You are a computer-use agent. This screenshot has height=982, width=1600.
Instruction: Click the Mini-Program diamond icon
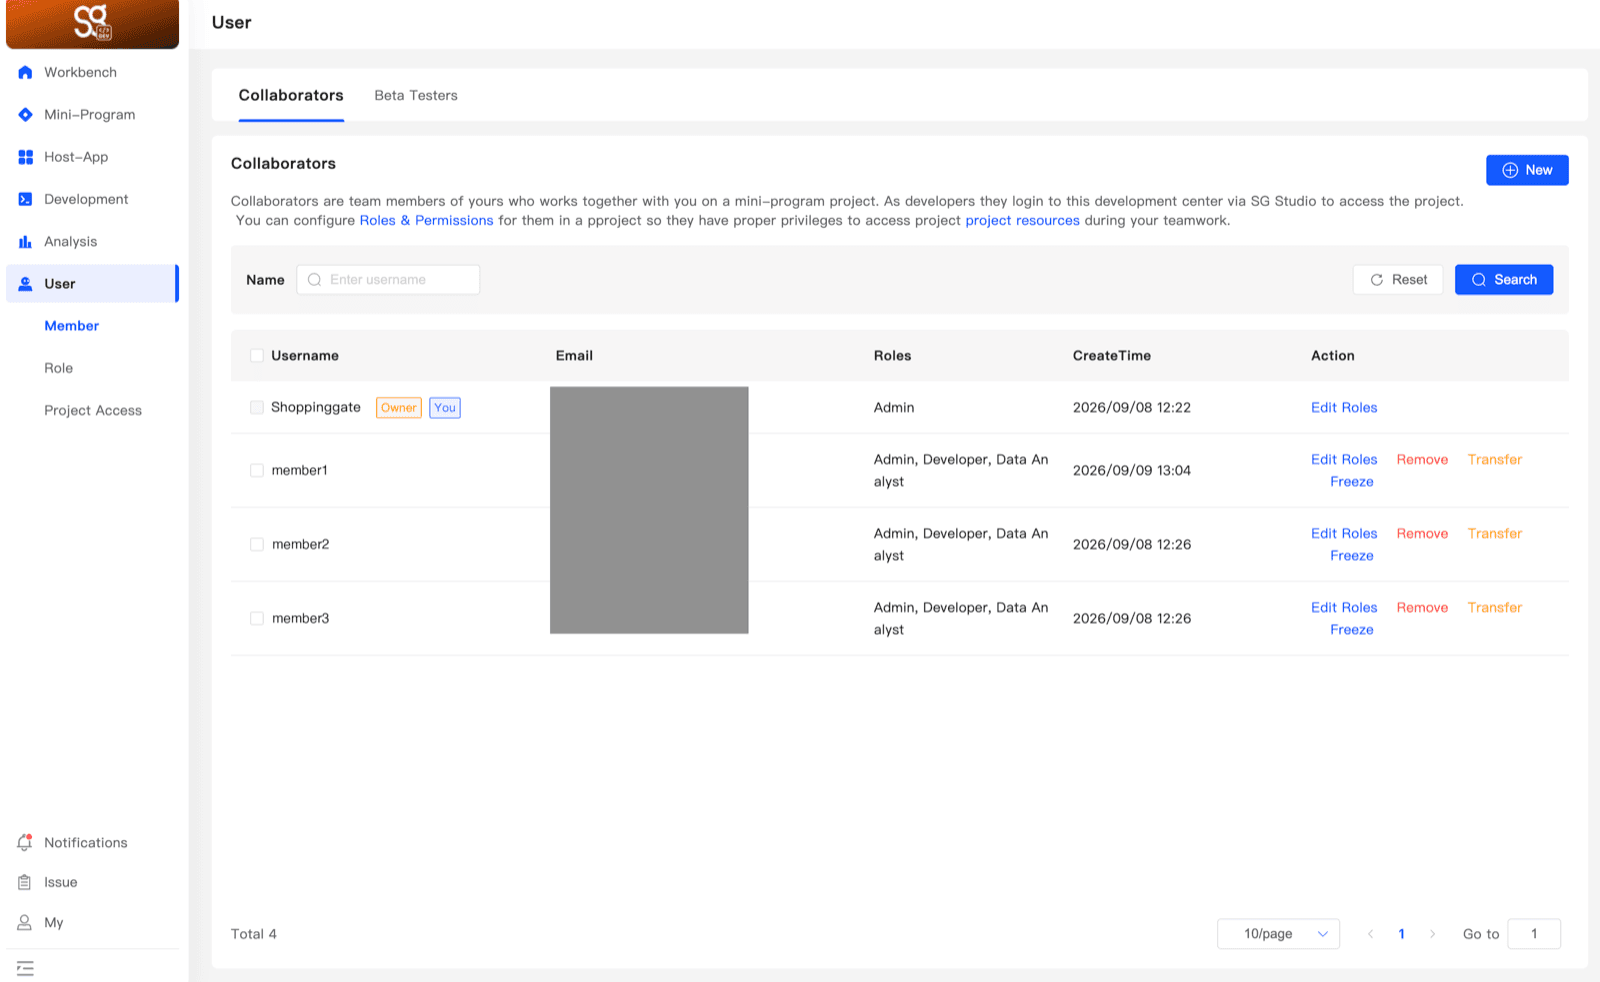click(x=25, y=115)
